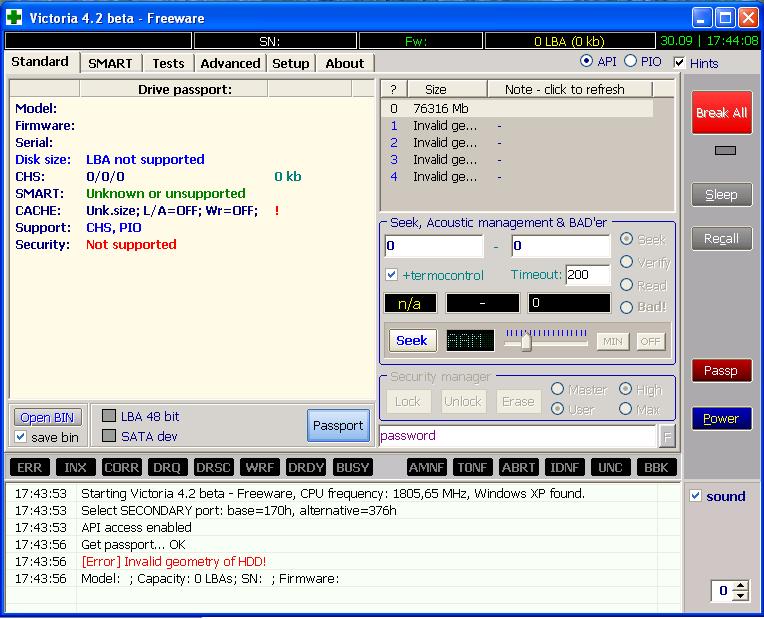This screenshot has height=619, width=764.
Task: Select the API access mode
Action: pyautogui.click(x=586, y=61)
